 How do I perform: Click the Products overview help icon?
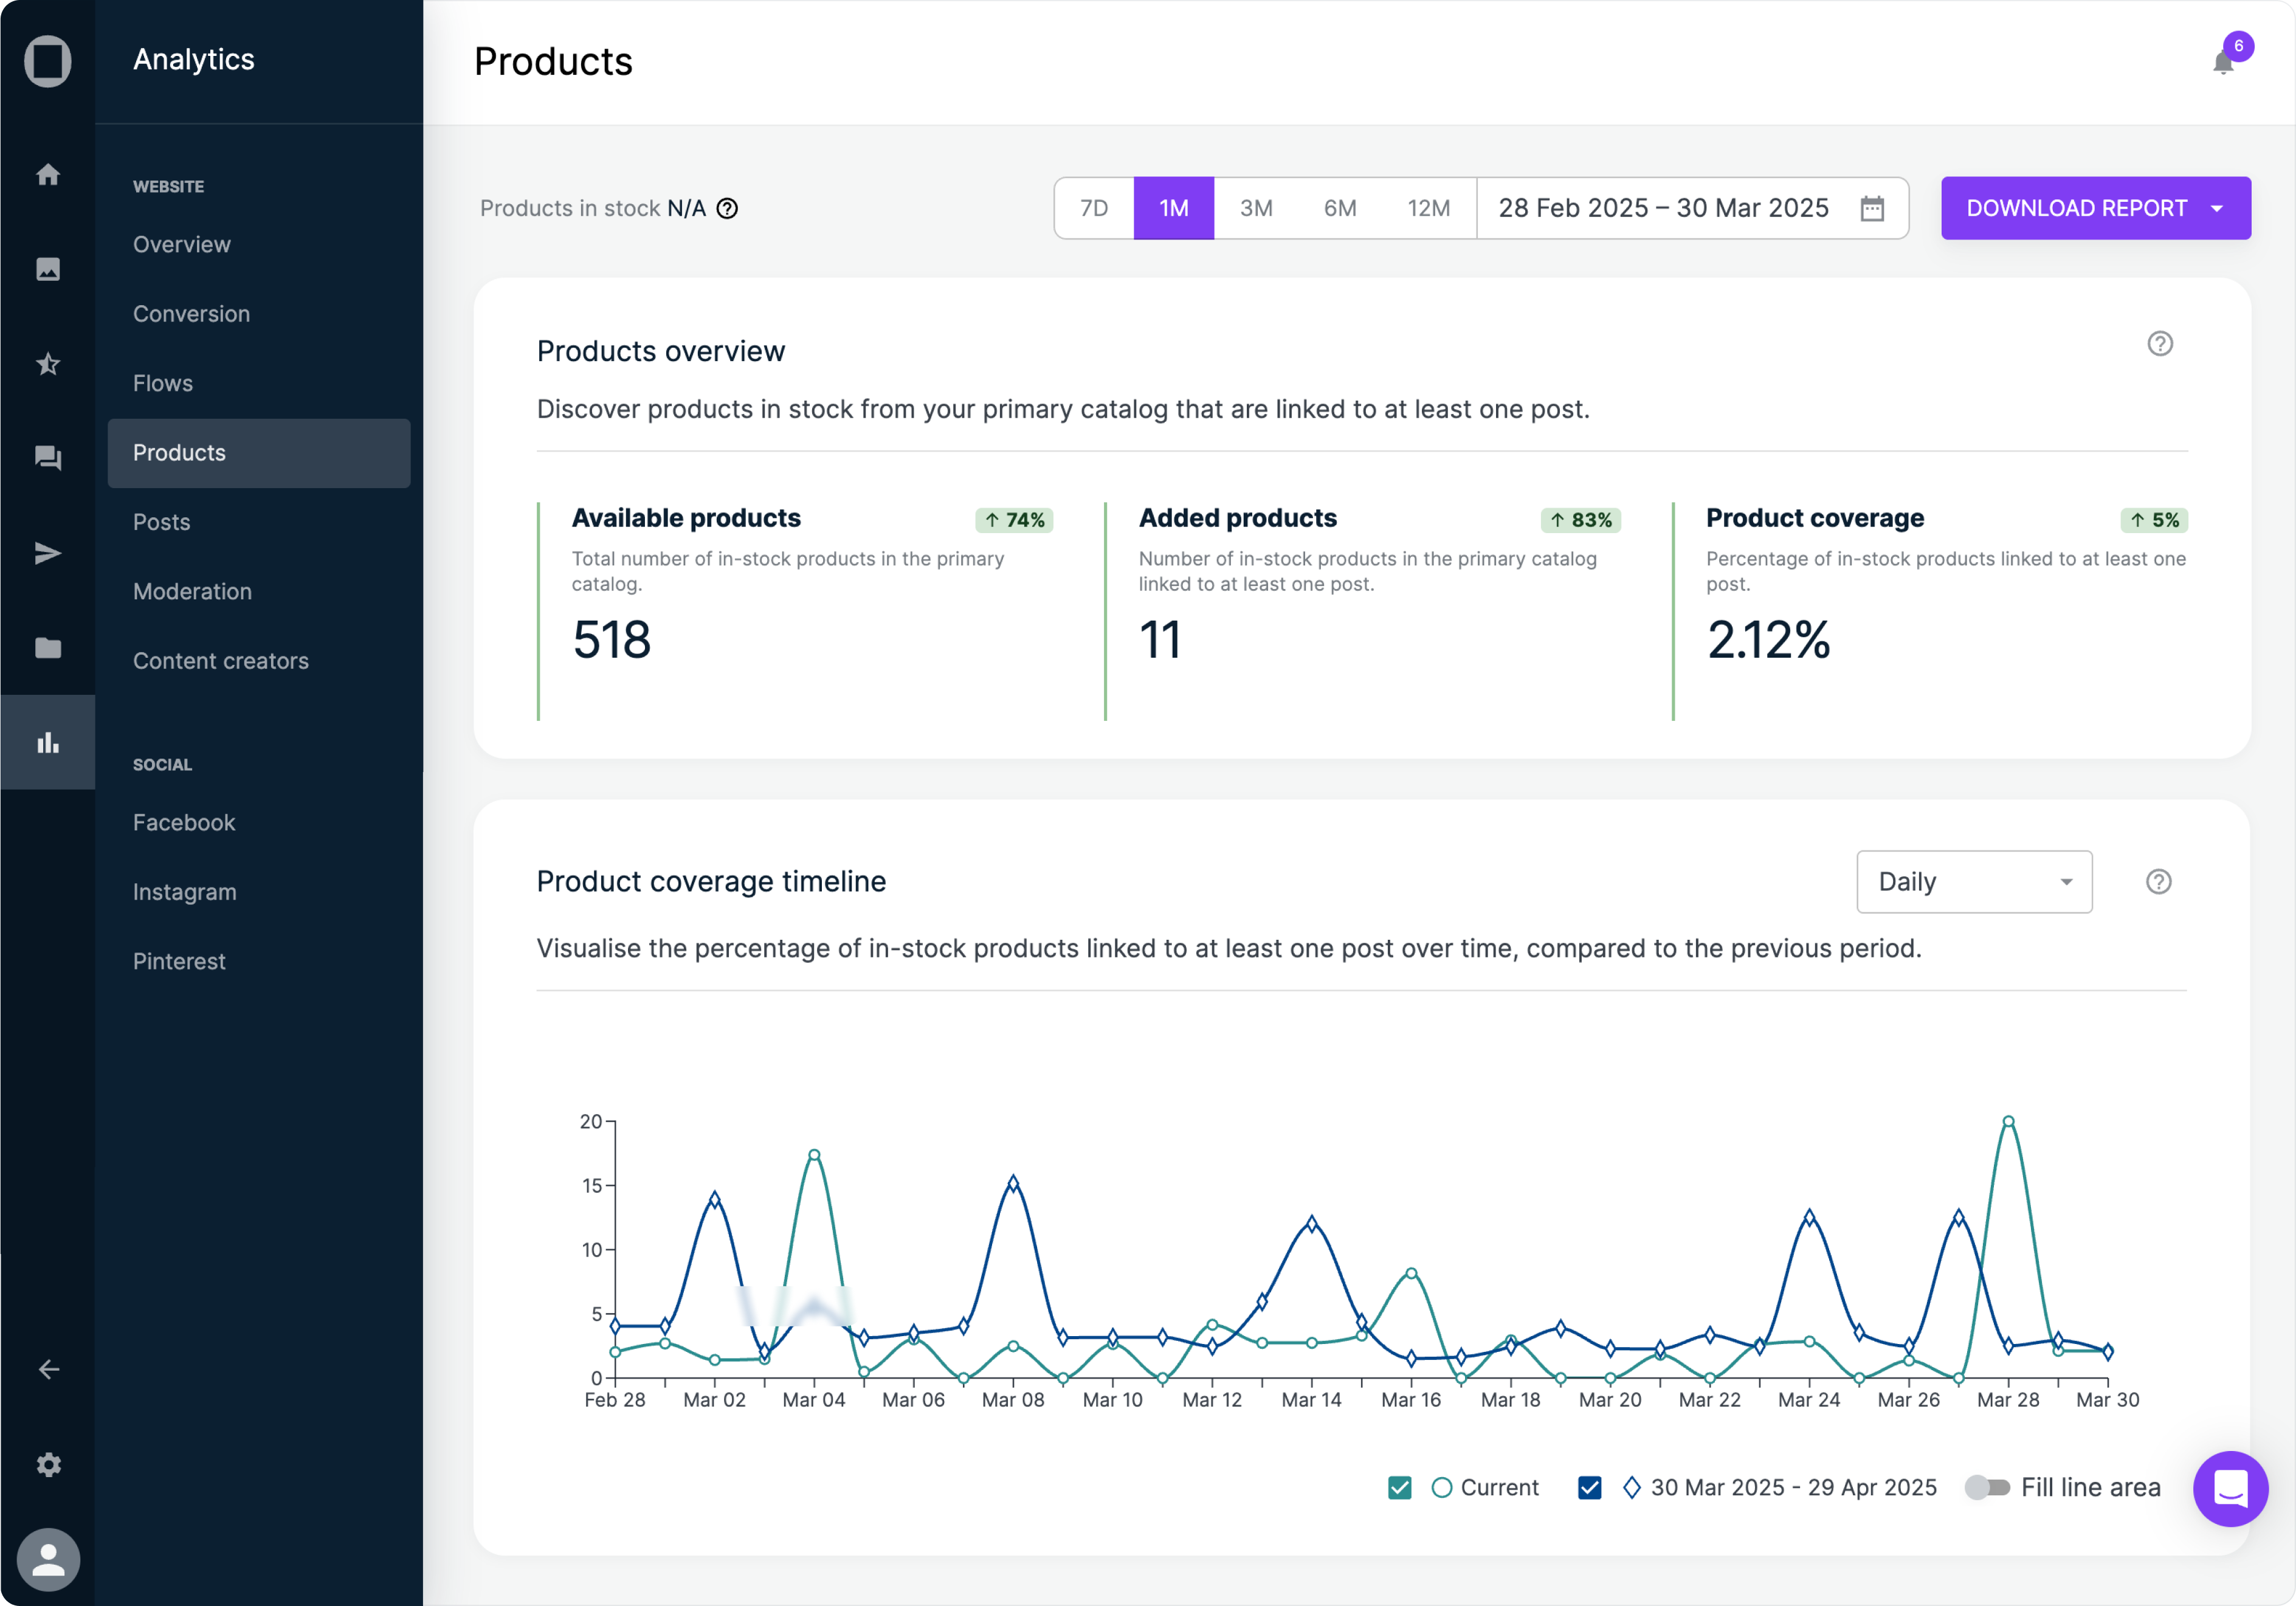pos(2159,344)
